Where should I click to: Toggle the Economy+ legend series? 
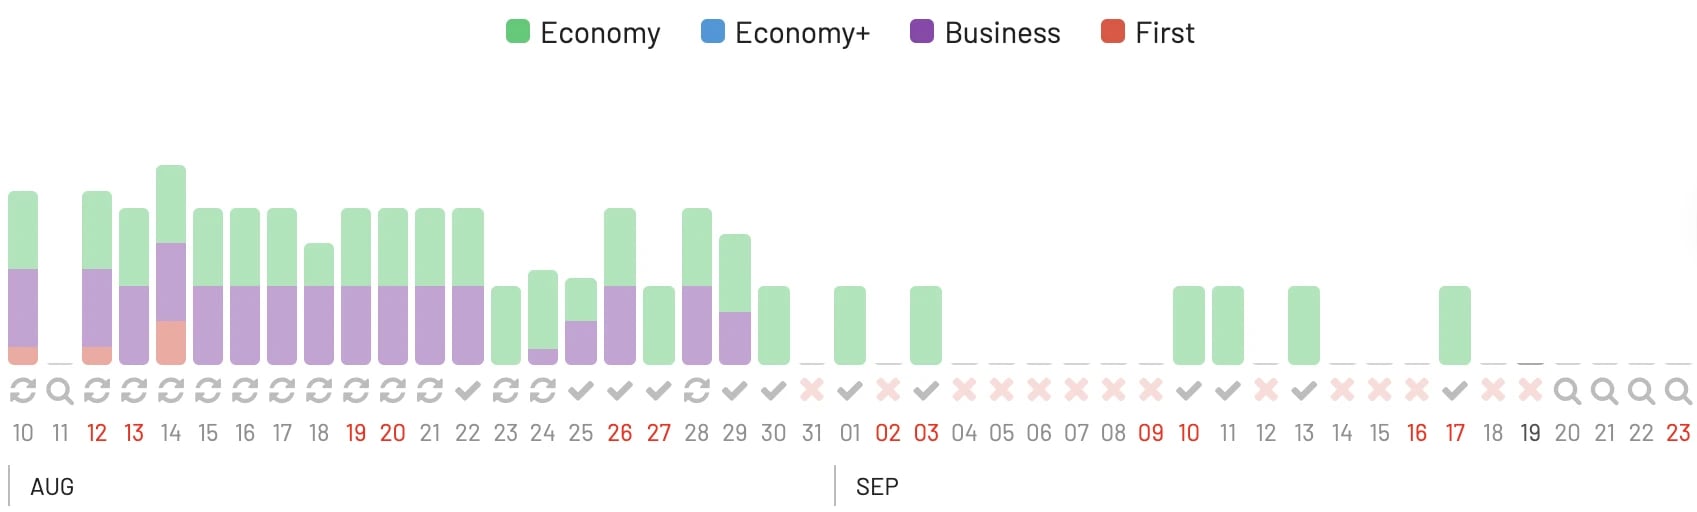786,32
